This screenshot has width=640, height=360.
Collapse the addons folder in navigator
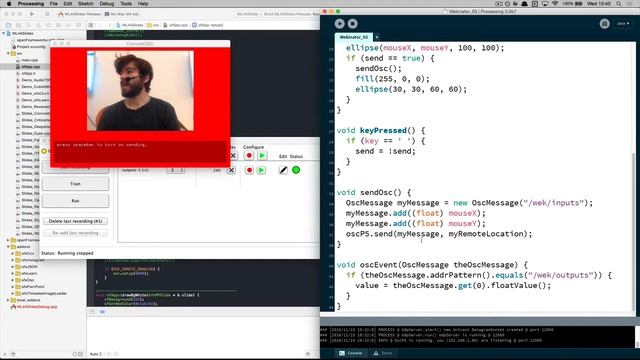click(8, 247)
